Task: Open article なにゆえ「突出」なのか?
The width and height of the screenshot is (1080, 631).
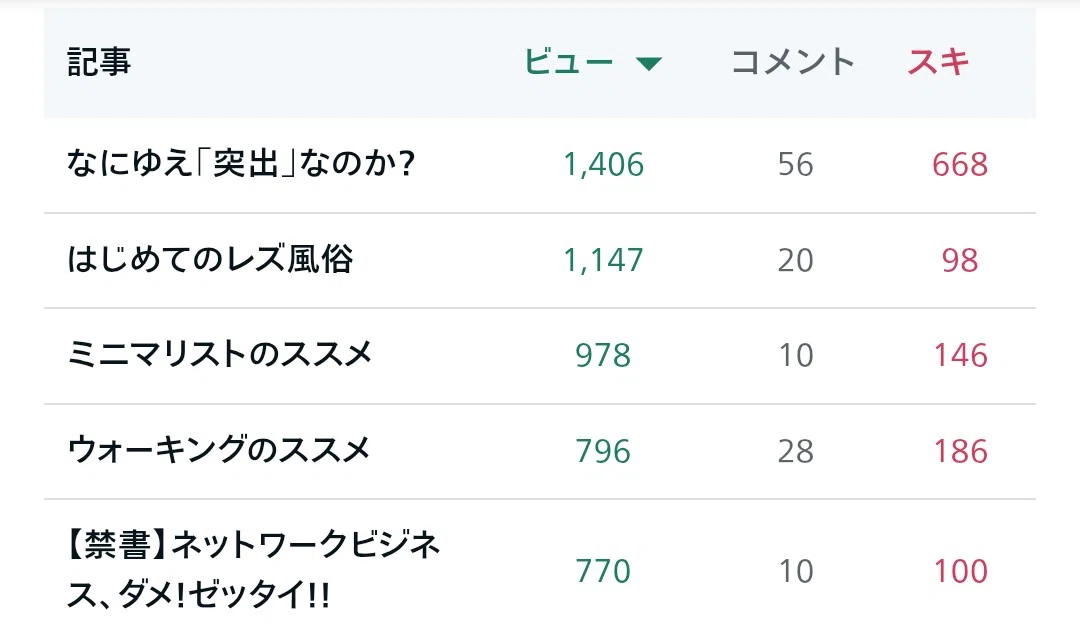Action: pos(241,164)
